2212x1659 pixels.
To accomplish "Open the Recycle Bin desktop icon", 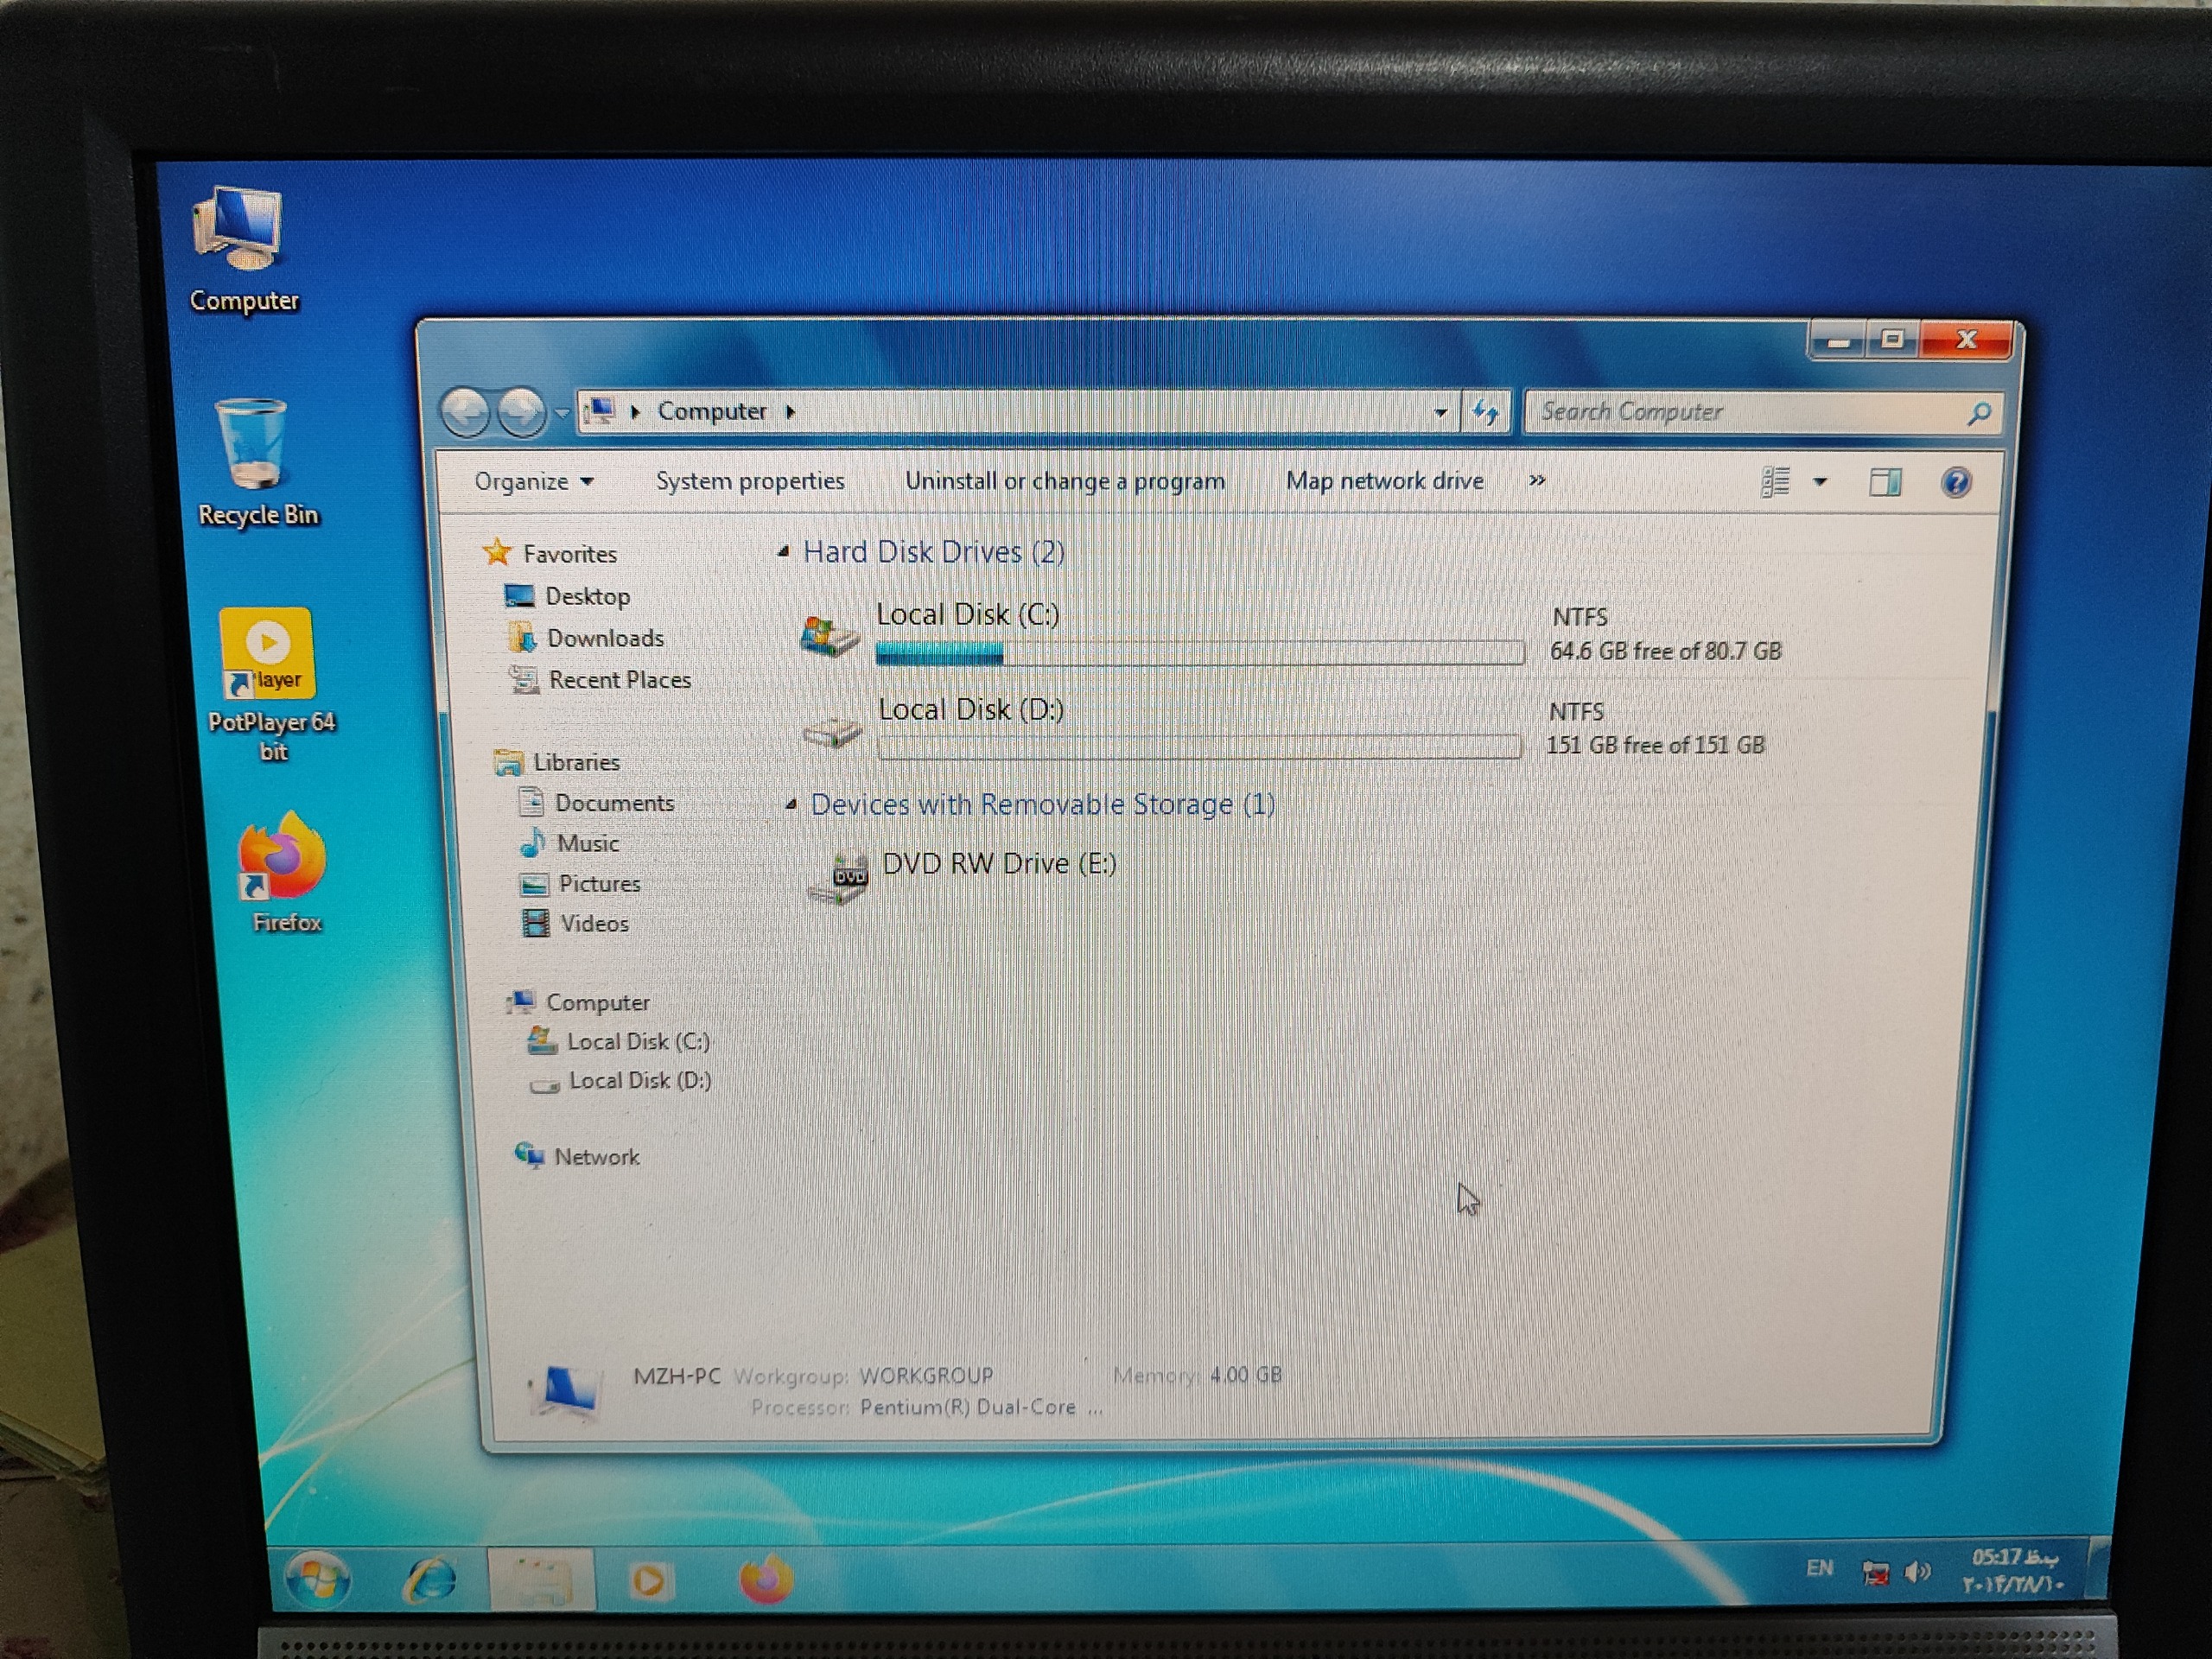I will click(x=256, y=462).
